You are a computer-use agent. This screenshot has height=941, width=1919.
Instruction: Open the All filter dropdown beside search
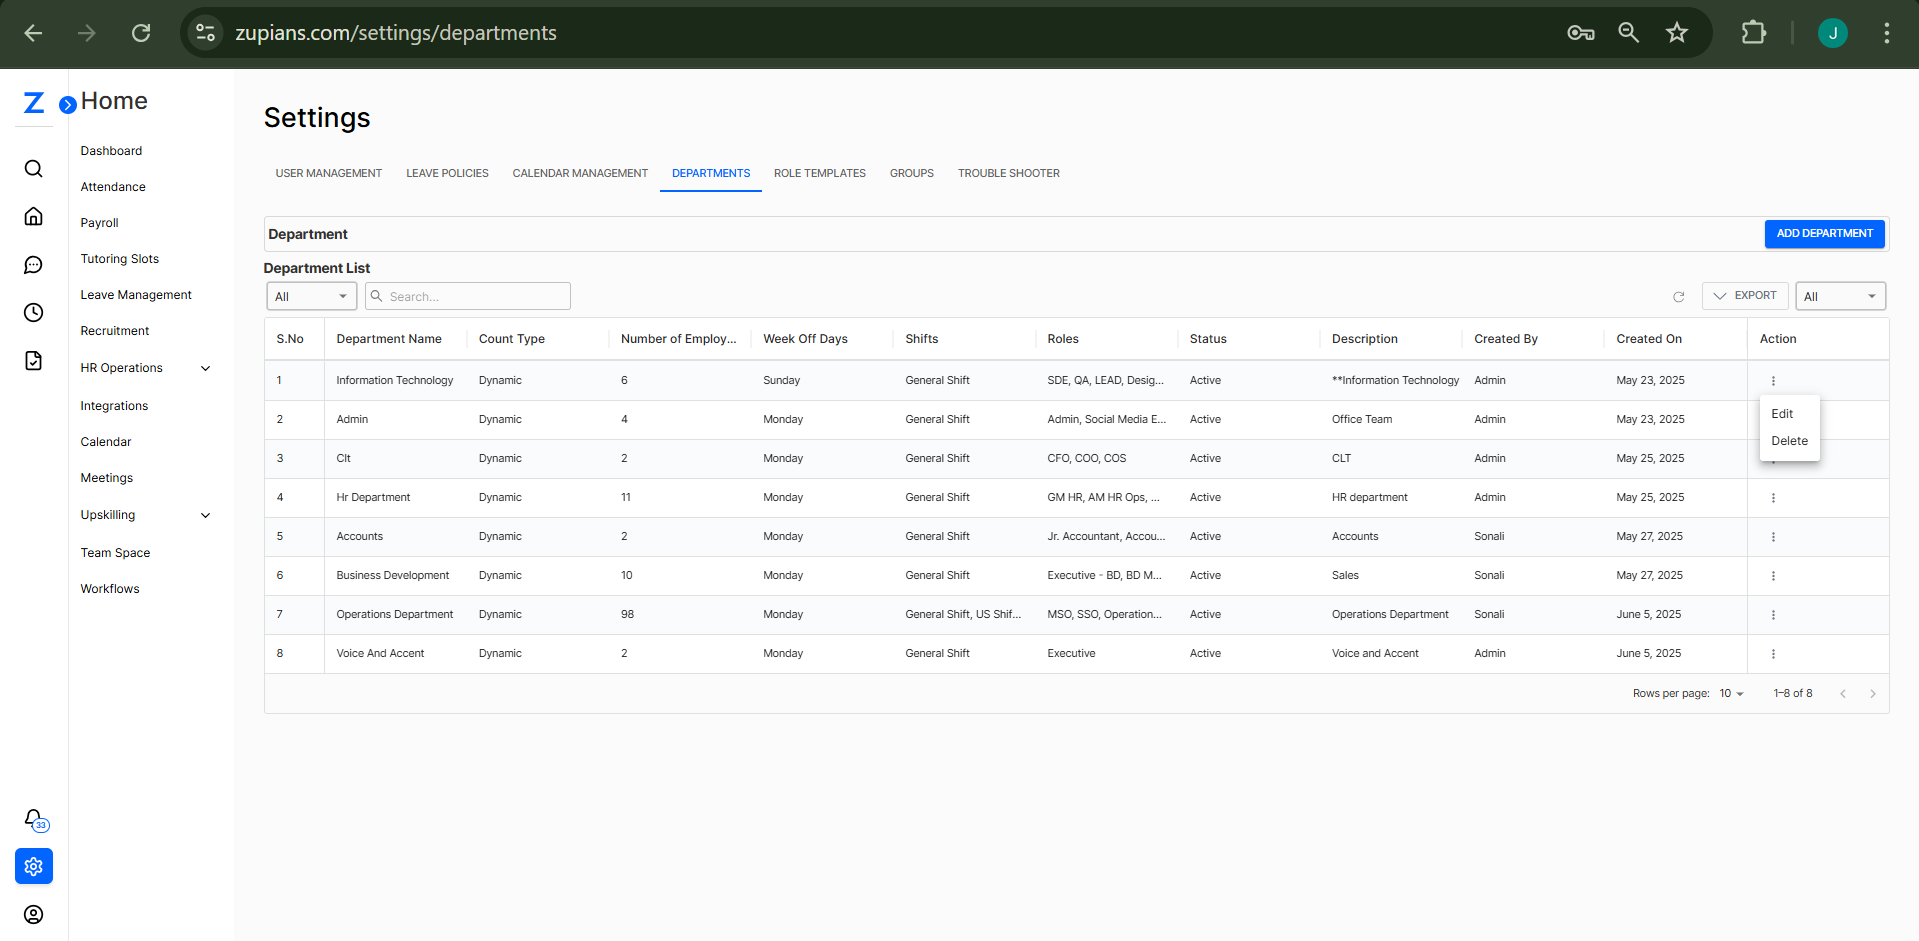click(311, 297)
